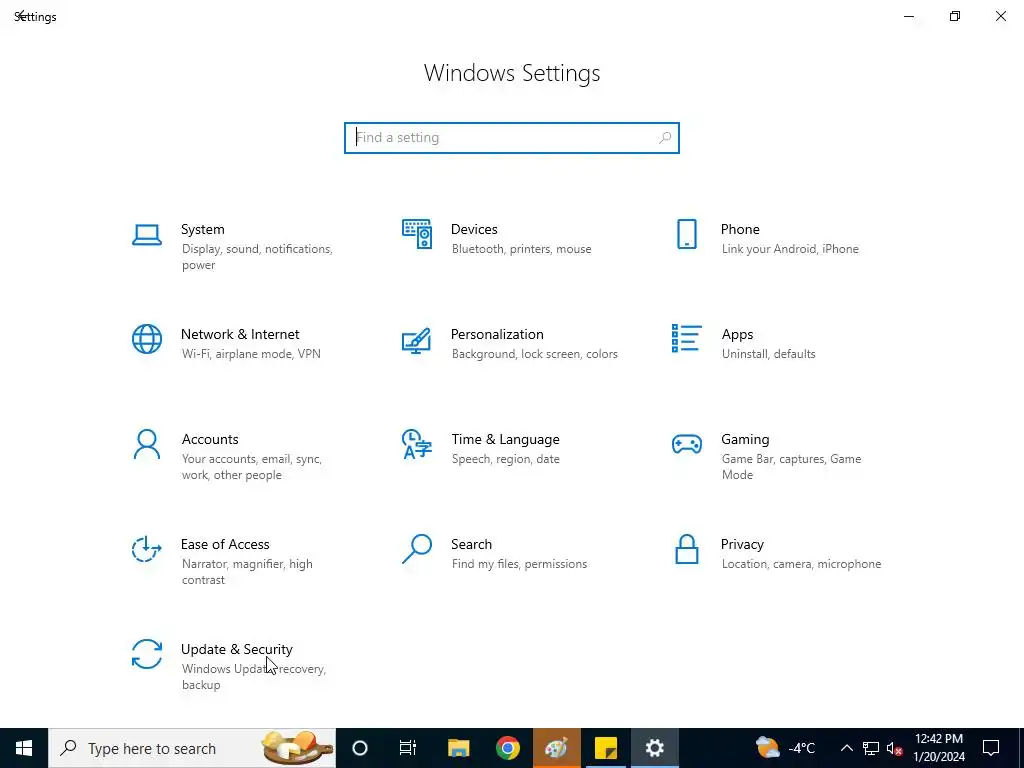1024x768 pixels.
Task: Click the Phone heading text
Action: point(740,229)
